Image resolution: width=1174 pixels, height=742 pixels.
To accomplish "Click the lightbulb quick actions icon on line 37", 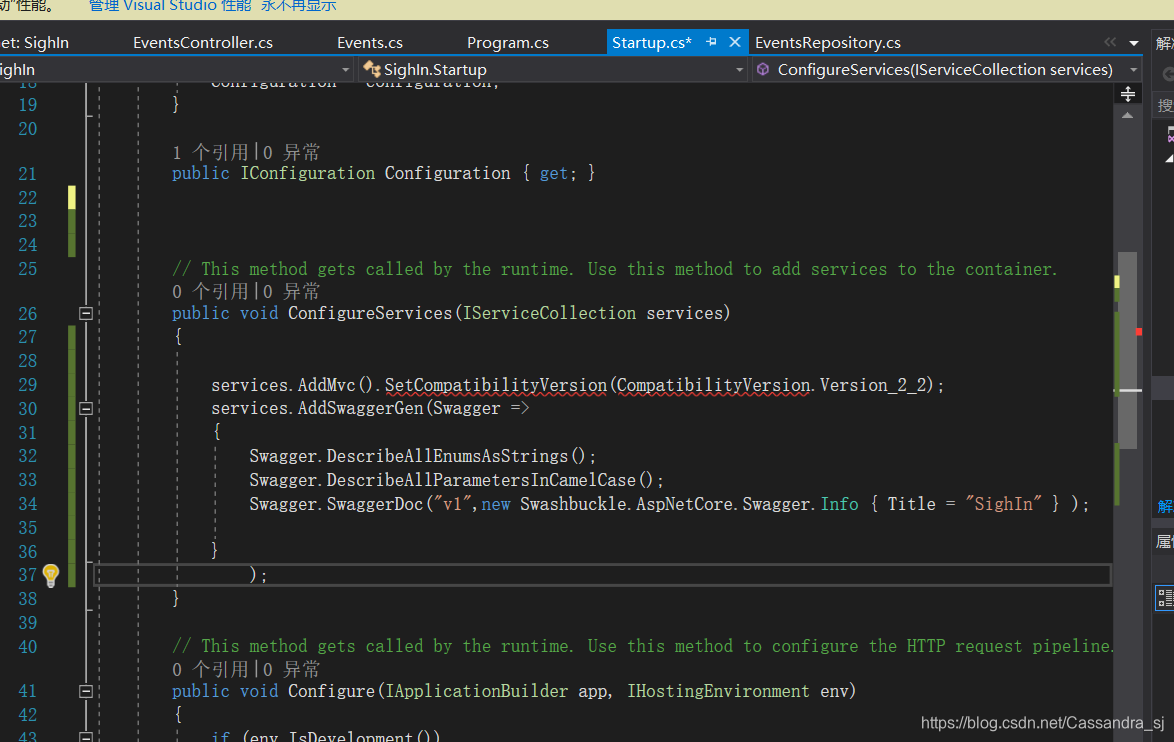I will [51, 575].
